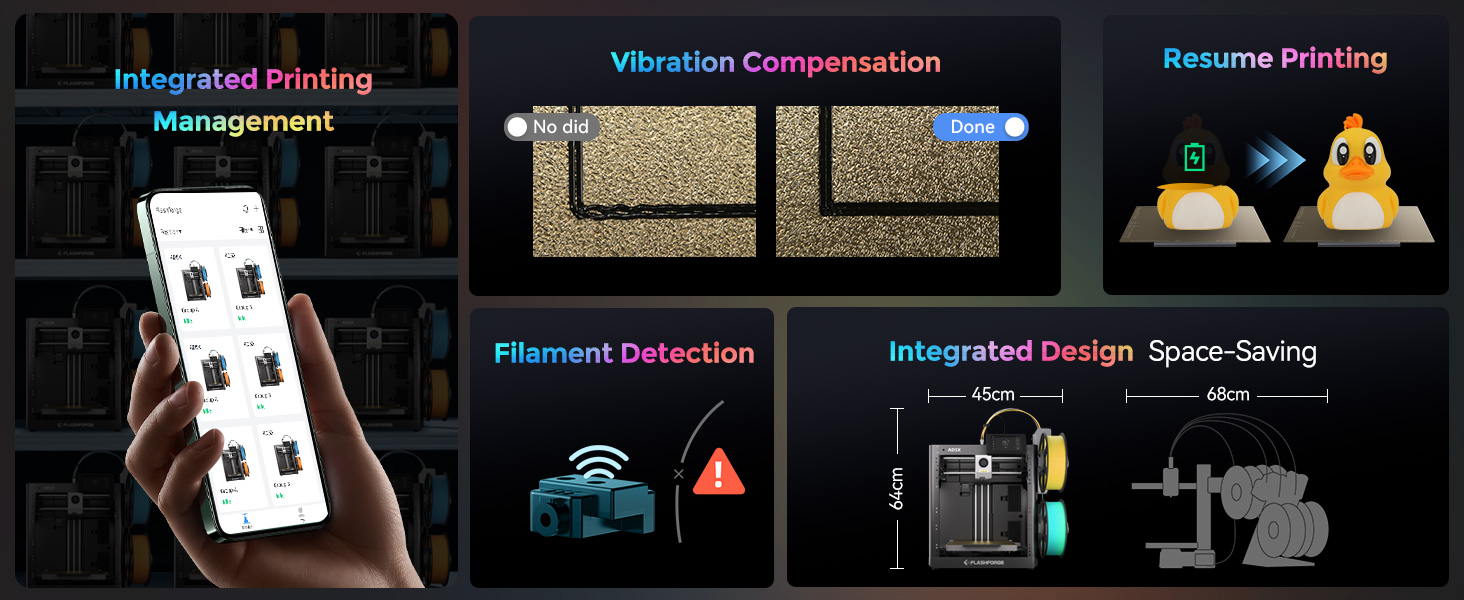
Task: Click the "Filament Detection" heading
Action: pyautogui.click(x=624, y=353)
